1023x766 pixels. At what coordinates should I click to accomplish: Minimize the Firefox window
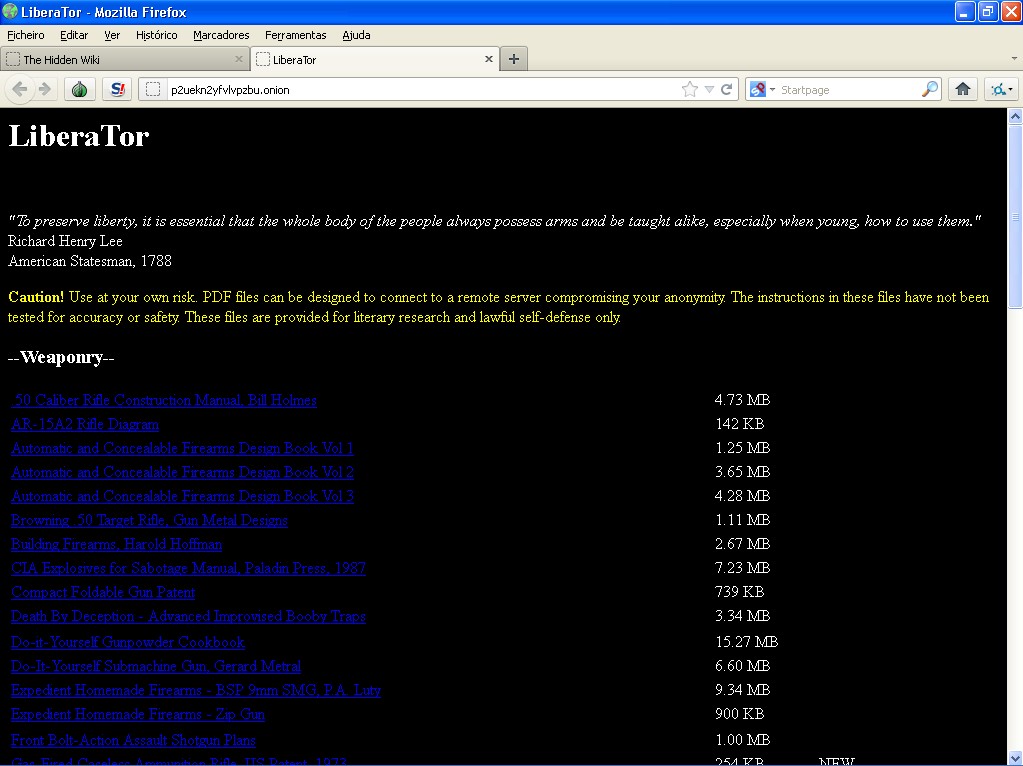tap(965, 12)
